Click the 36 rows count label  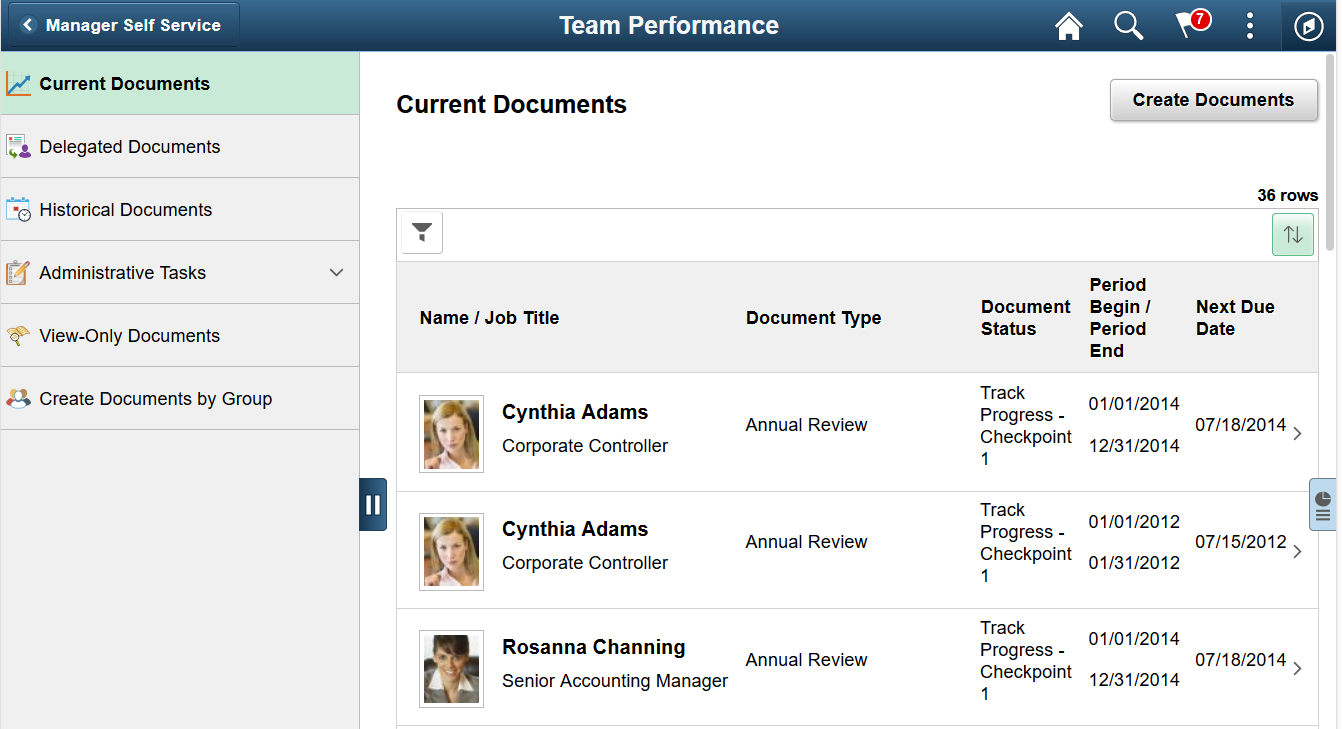coord(1287,196)
